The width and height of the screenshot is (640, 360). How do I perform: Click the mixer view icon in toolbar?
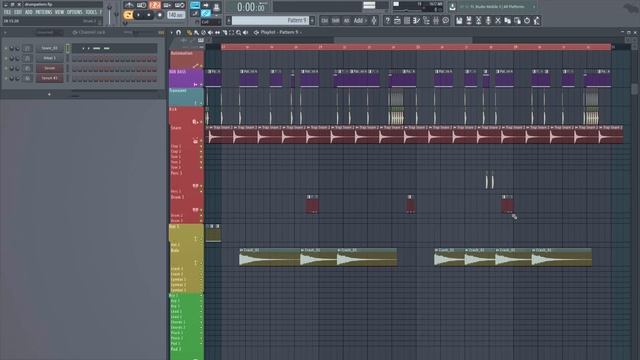pos(436,20)
